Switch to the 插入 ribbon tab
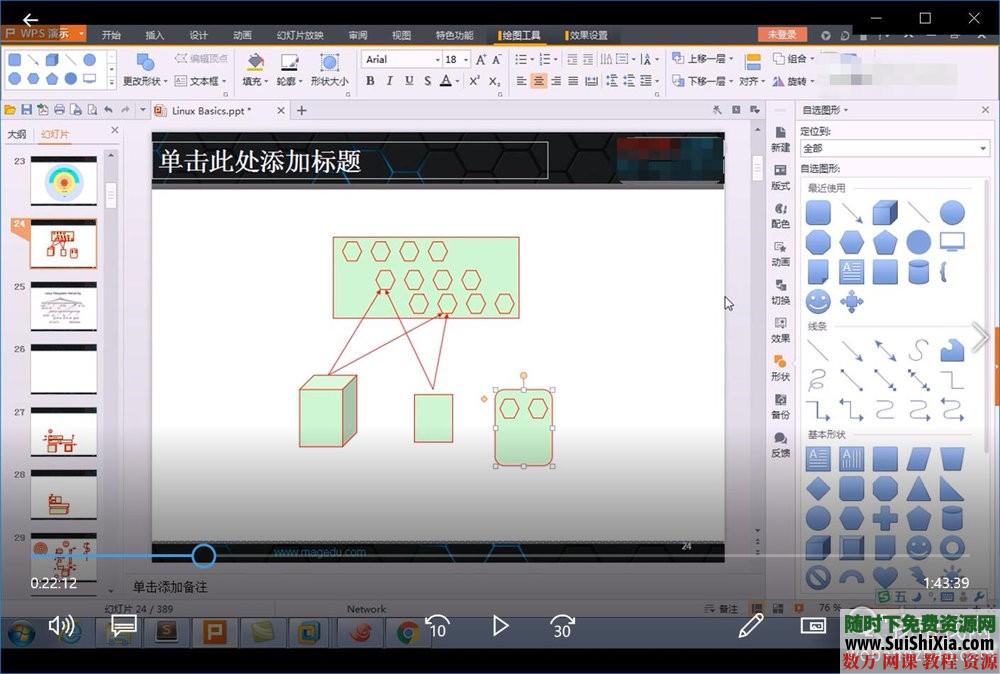Image resolution: width=1000 pixels, height=674 pixels. tap(155, 35)
